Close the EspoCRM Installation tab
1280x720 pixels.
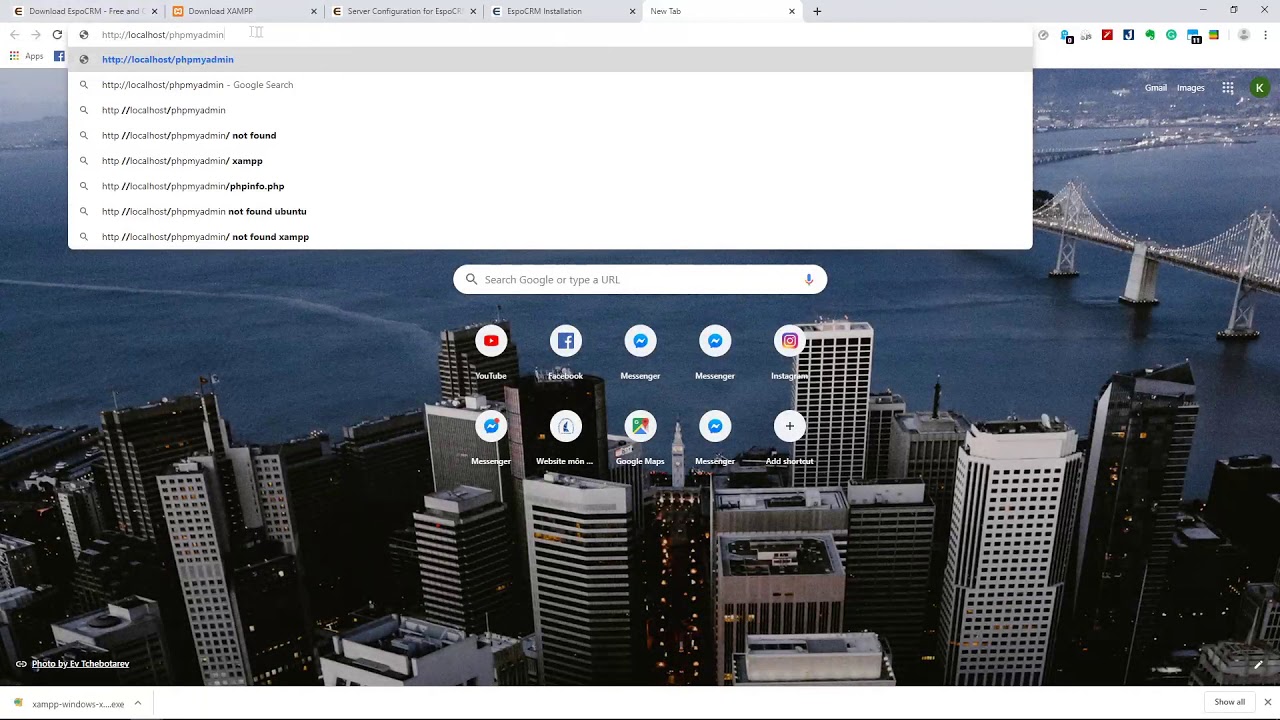pos(633,11)
